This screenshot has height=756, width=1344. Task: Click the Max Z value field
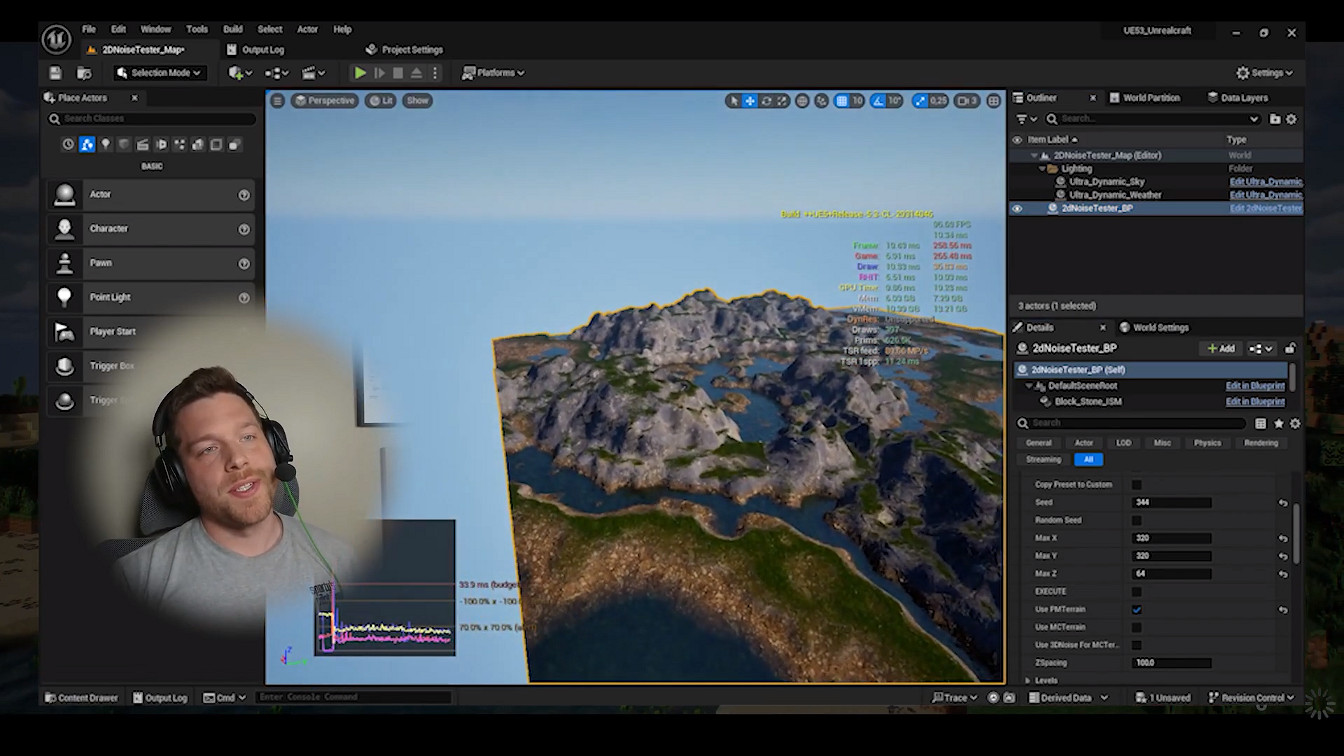click(1171, 574)
